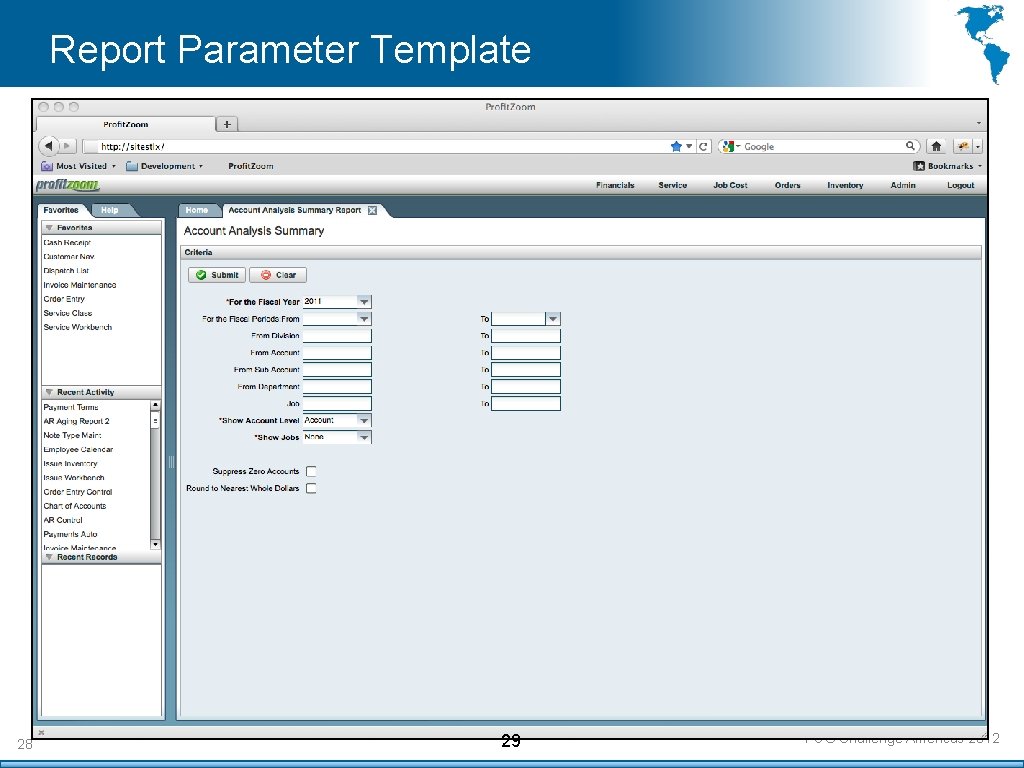Image resolution: width=1024 pixels, height=768 pixels.
Task: Close the Account Analysis Summary Report tab
Action: point(372,210)
